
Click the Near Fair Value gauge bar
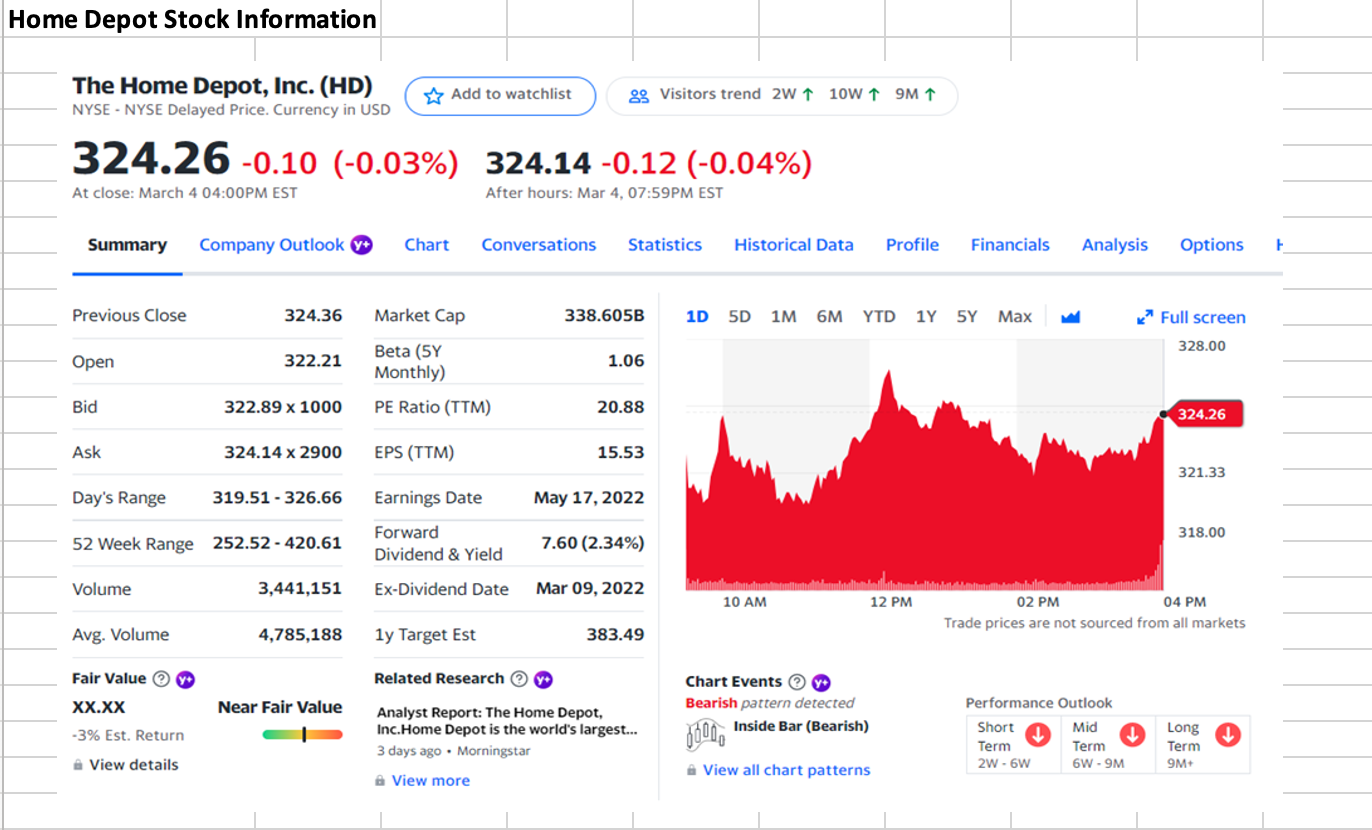302,735
